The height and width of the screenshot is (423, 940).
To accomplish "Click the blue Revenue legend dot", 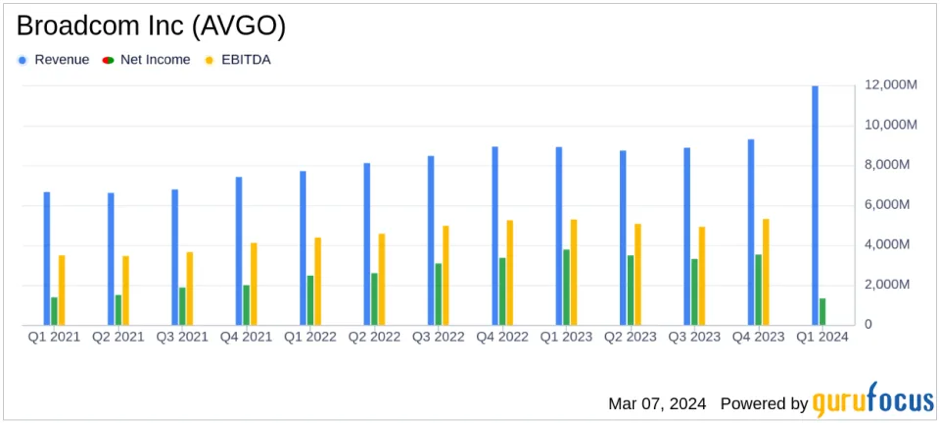I will [x=23, y=60].
